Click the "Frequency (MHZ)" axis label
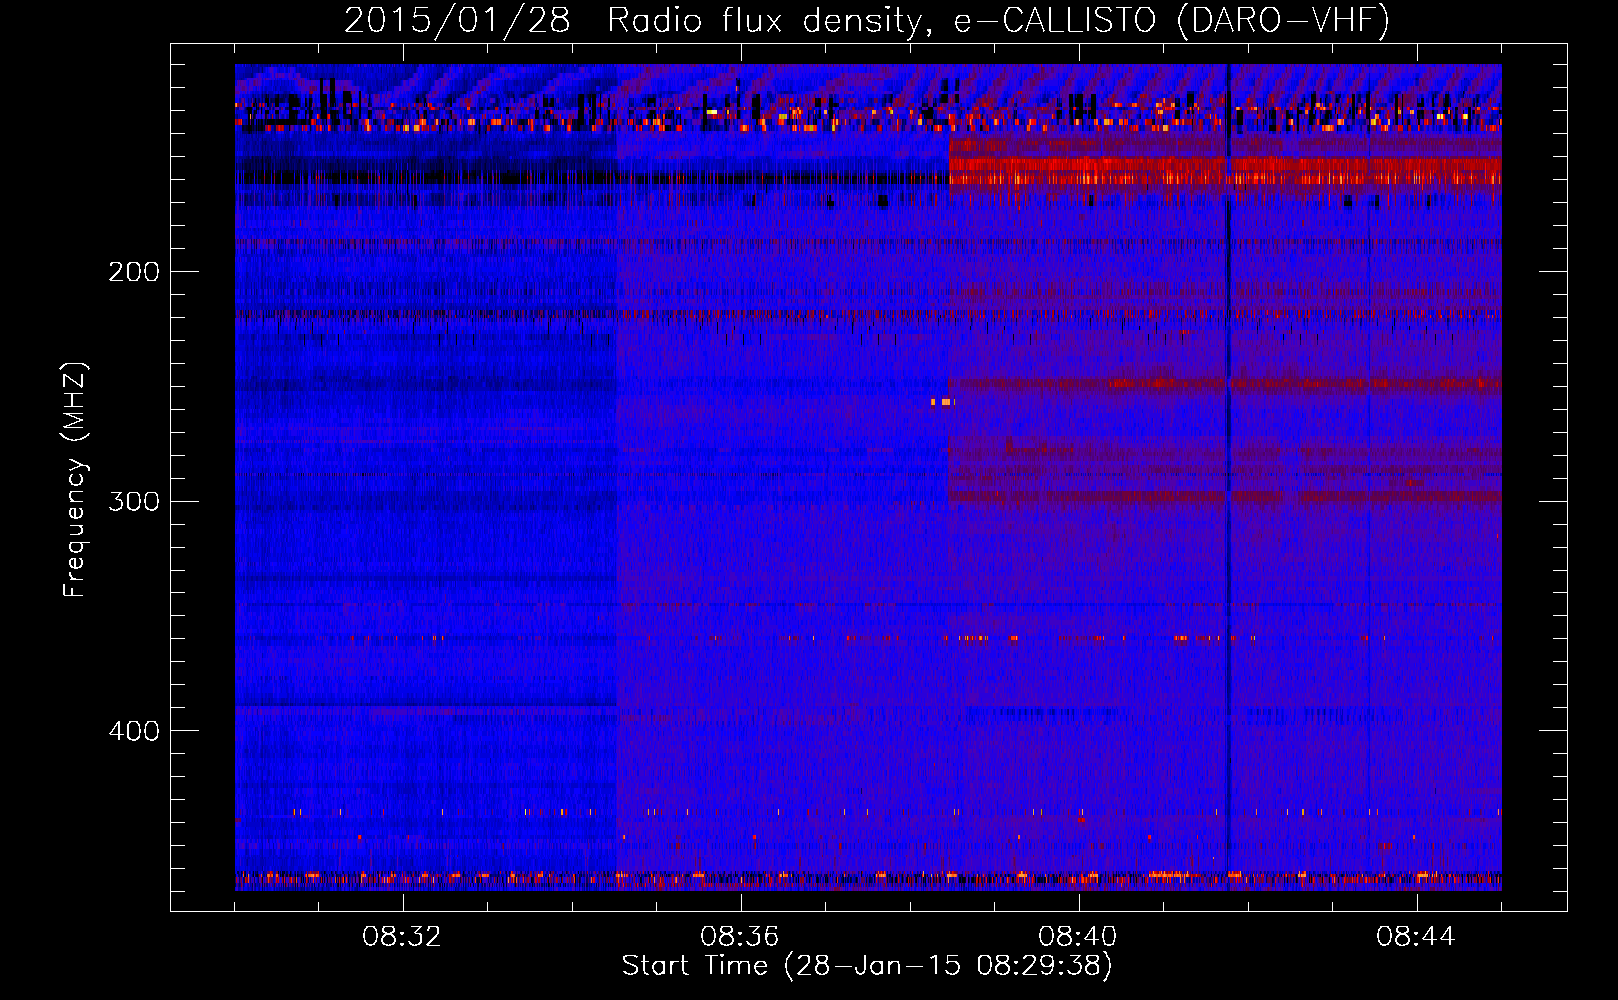 click(x=75, y=480)
